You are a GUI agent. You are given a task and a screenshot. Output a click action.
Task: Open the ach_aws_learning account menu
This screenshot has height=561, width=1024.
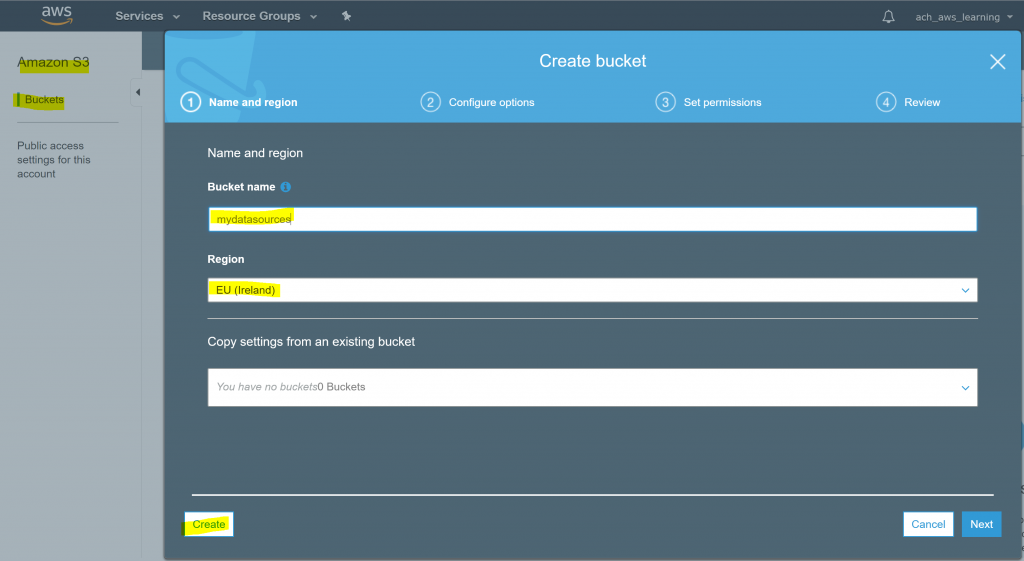point(963,17)
